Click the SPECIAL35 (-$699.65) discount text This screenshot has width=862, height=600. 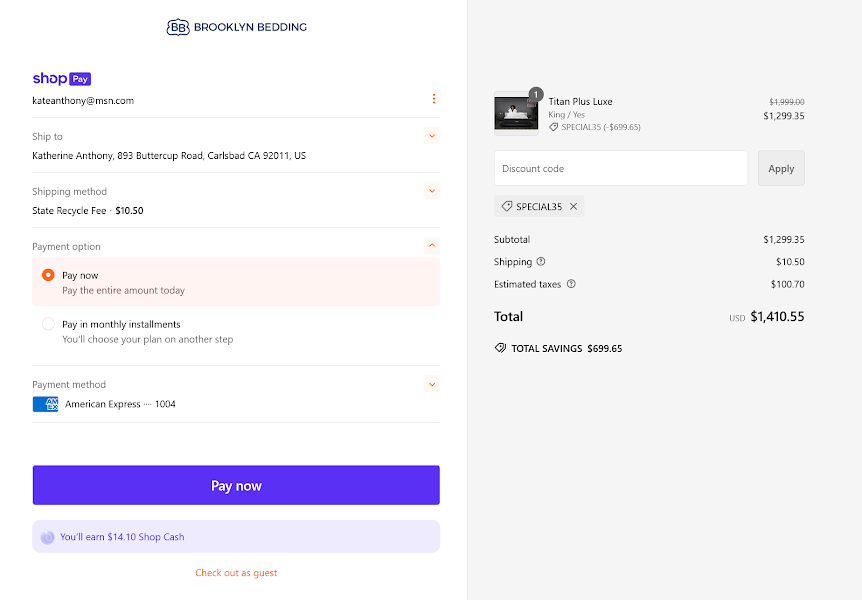601,127
